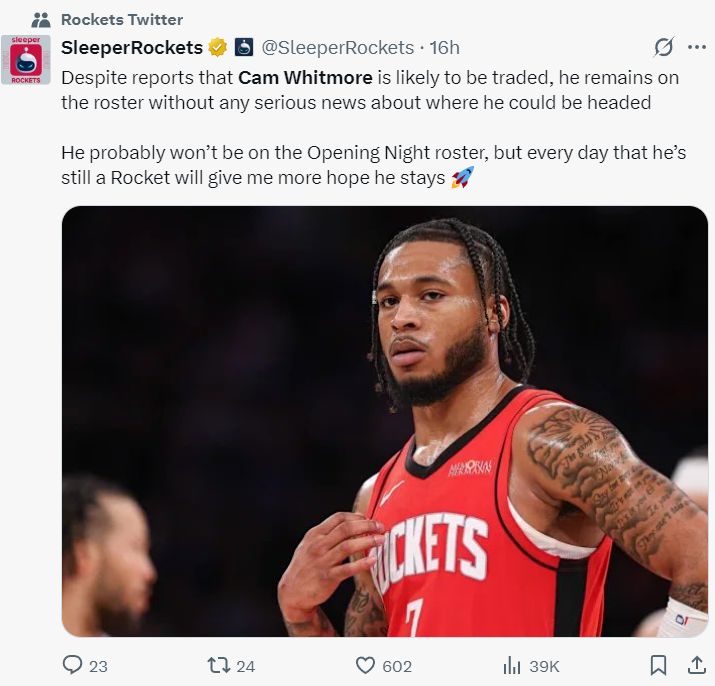This screenshot has width=715, height=686.
Task: Click the affiliate badge beside the verified checkmark
Action: pyautogui.click(x=244, y=48)
